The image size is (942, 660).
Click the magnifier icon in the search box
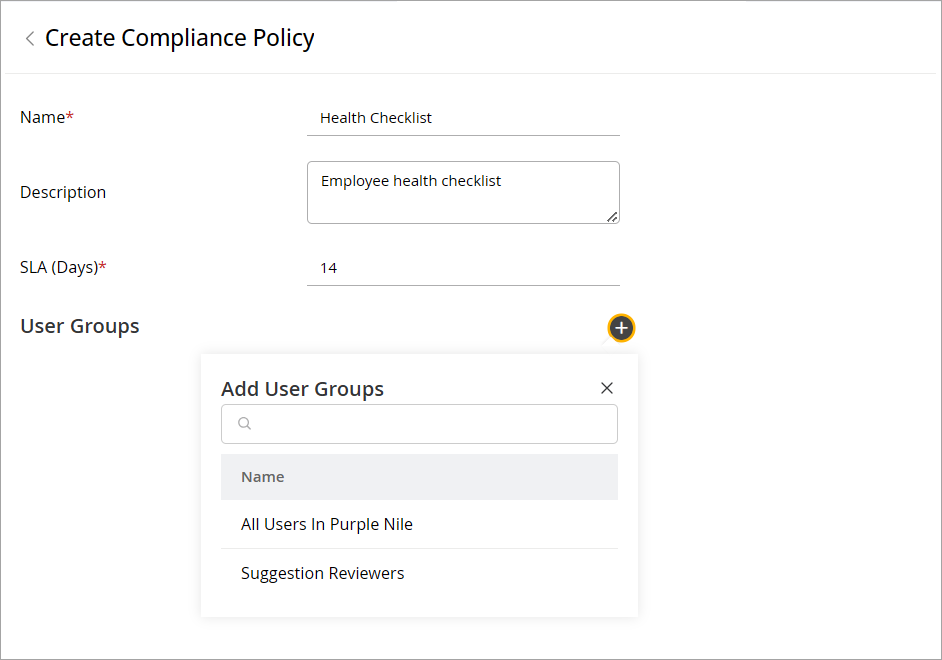click(x=244, y=424)
